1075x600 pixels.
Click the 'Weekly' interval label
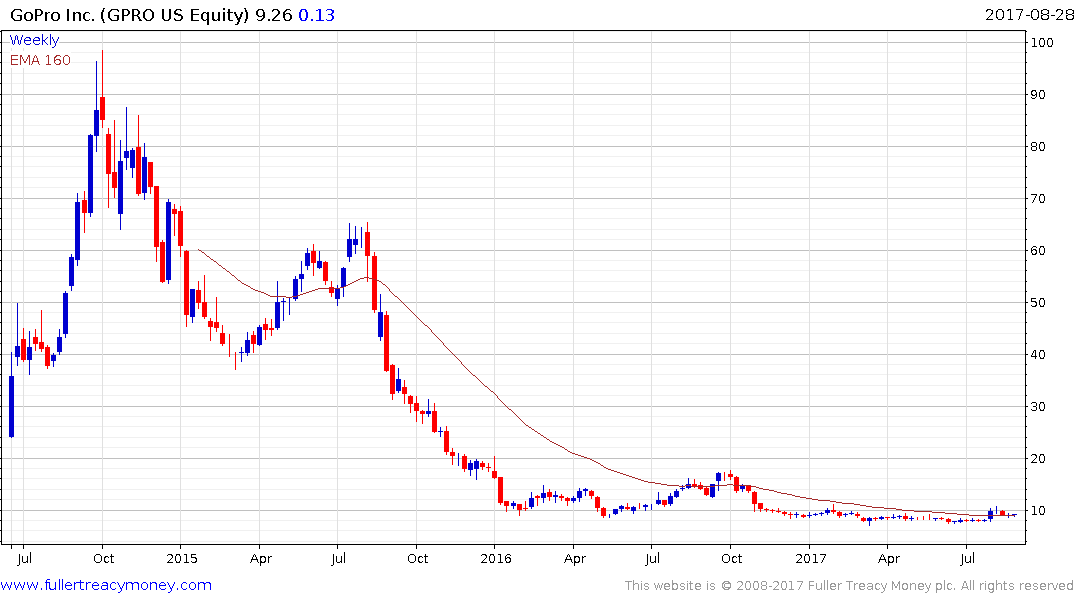34,40
